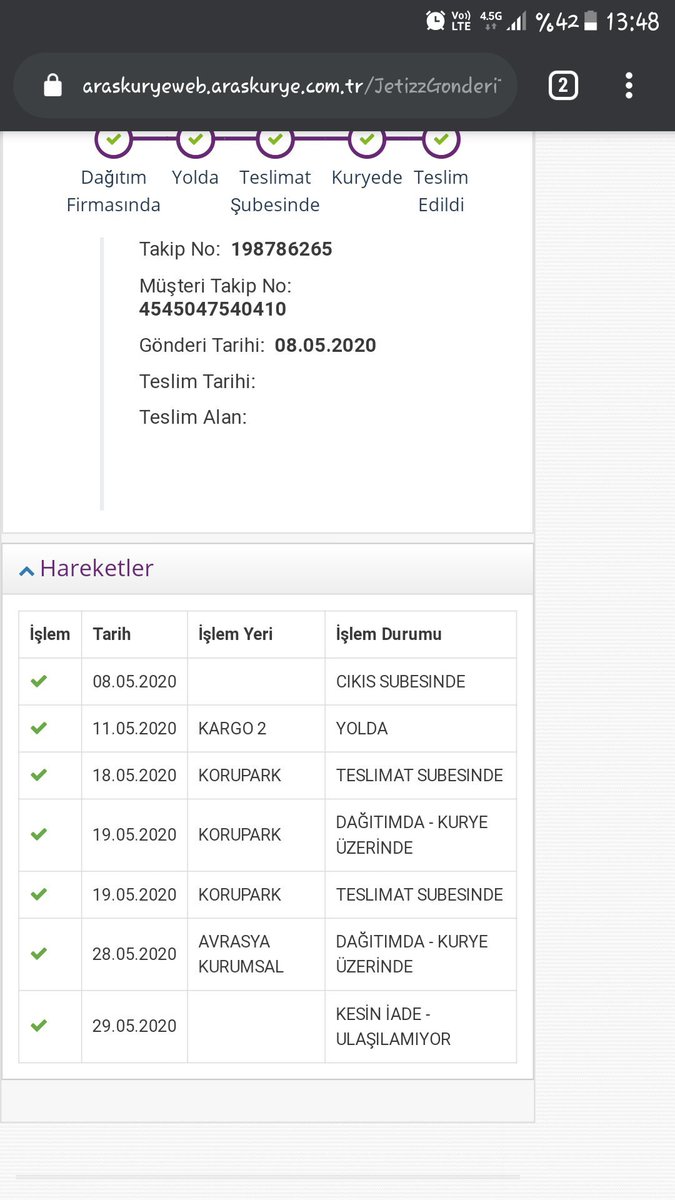Tap the Hareketler section header title

(96, 568)
